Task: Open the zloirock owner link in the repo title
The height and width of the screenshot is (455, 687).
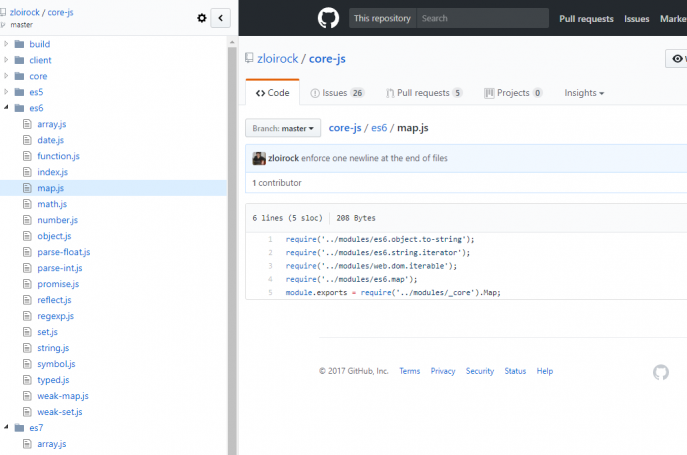Action: pos(278,59)
